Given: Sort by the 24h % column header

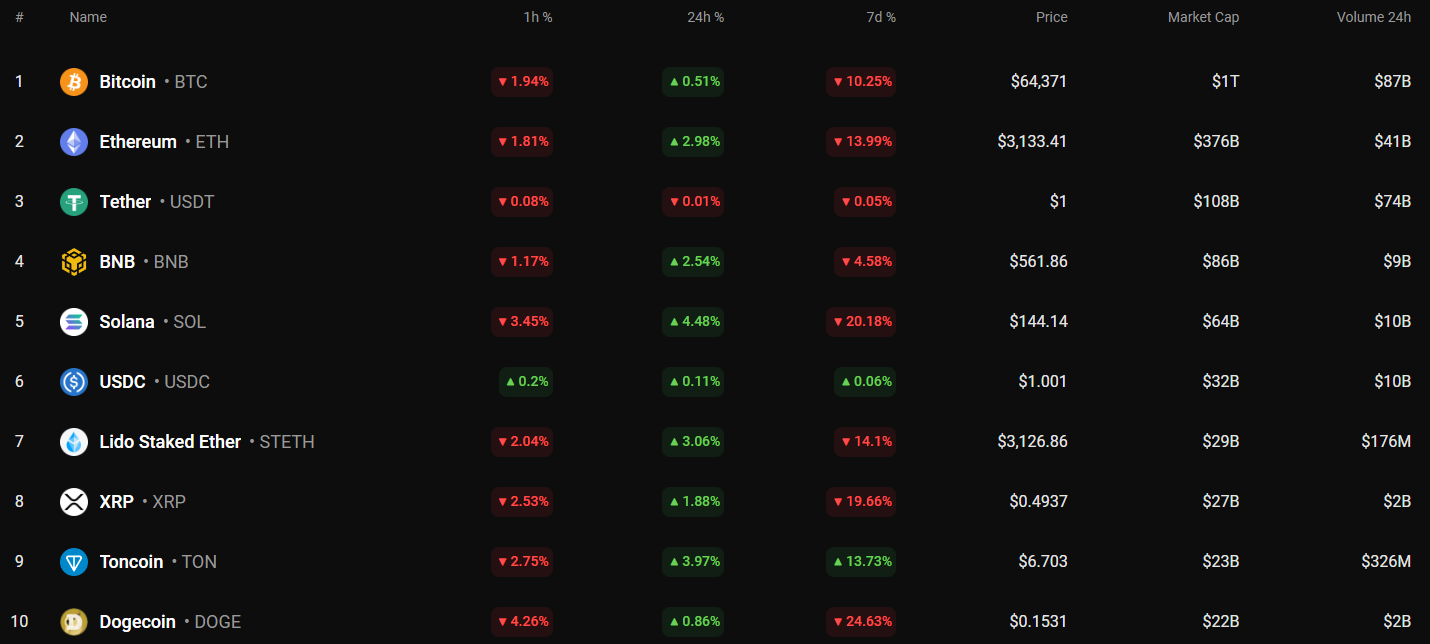Looking at the screenshot, I should click(x=707, y=17).
